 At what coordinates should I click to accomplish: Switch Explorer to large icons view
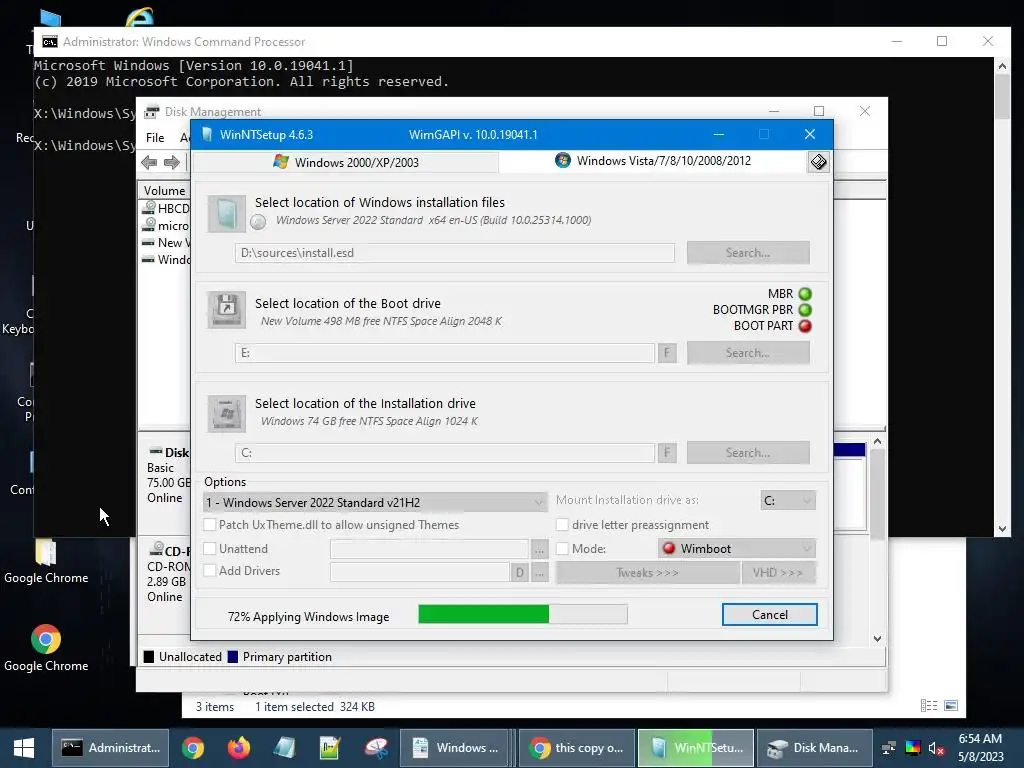pos(952,705)
